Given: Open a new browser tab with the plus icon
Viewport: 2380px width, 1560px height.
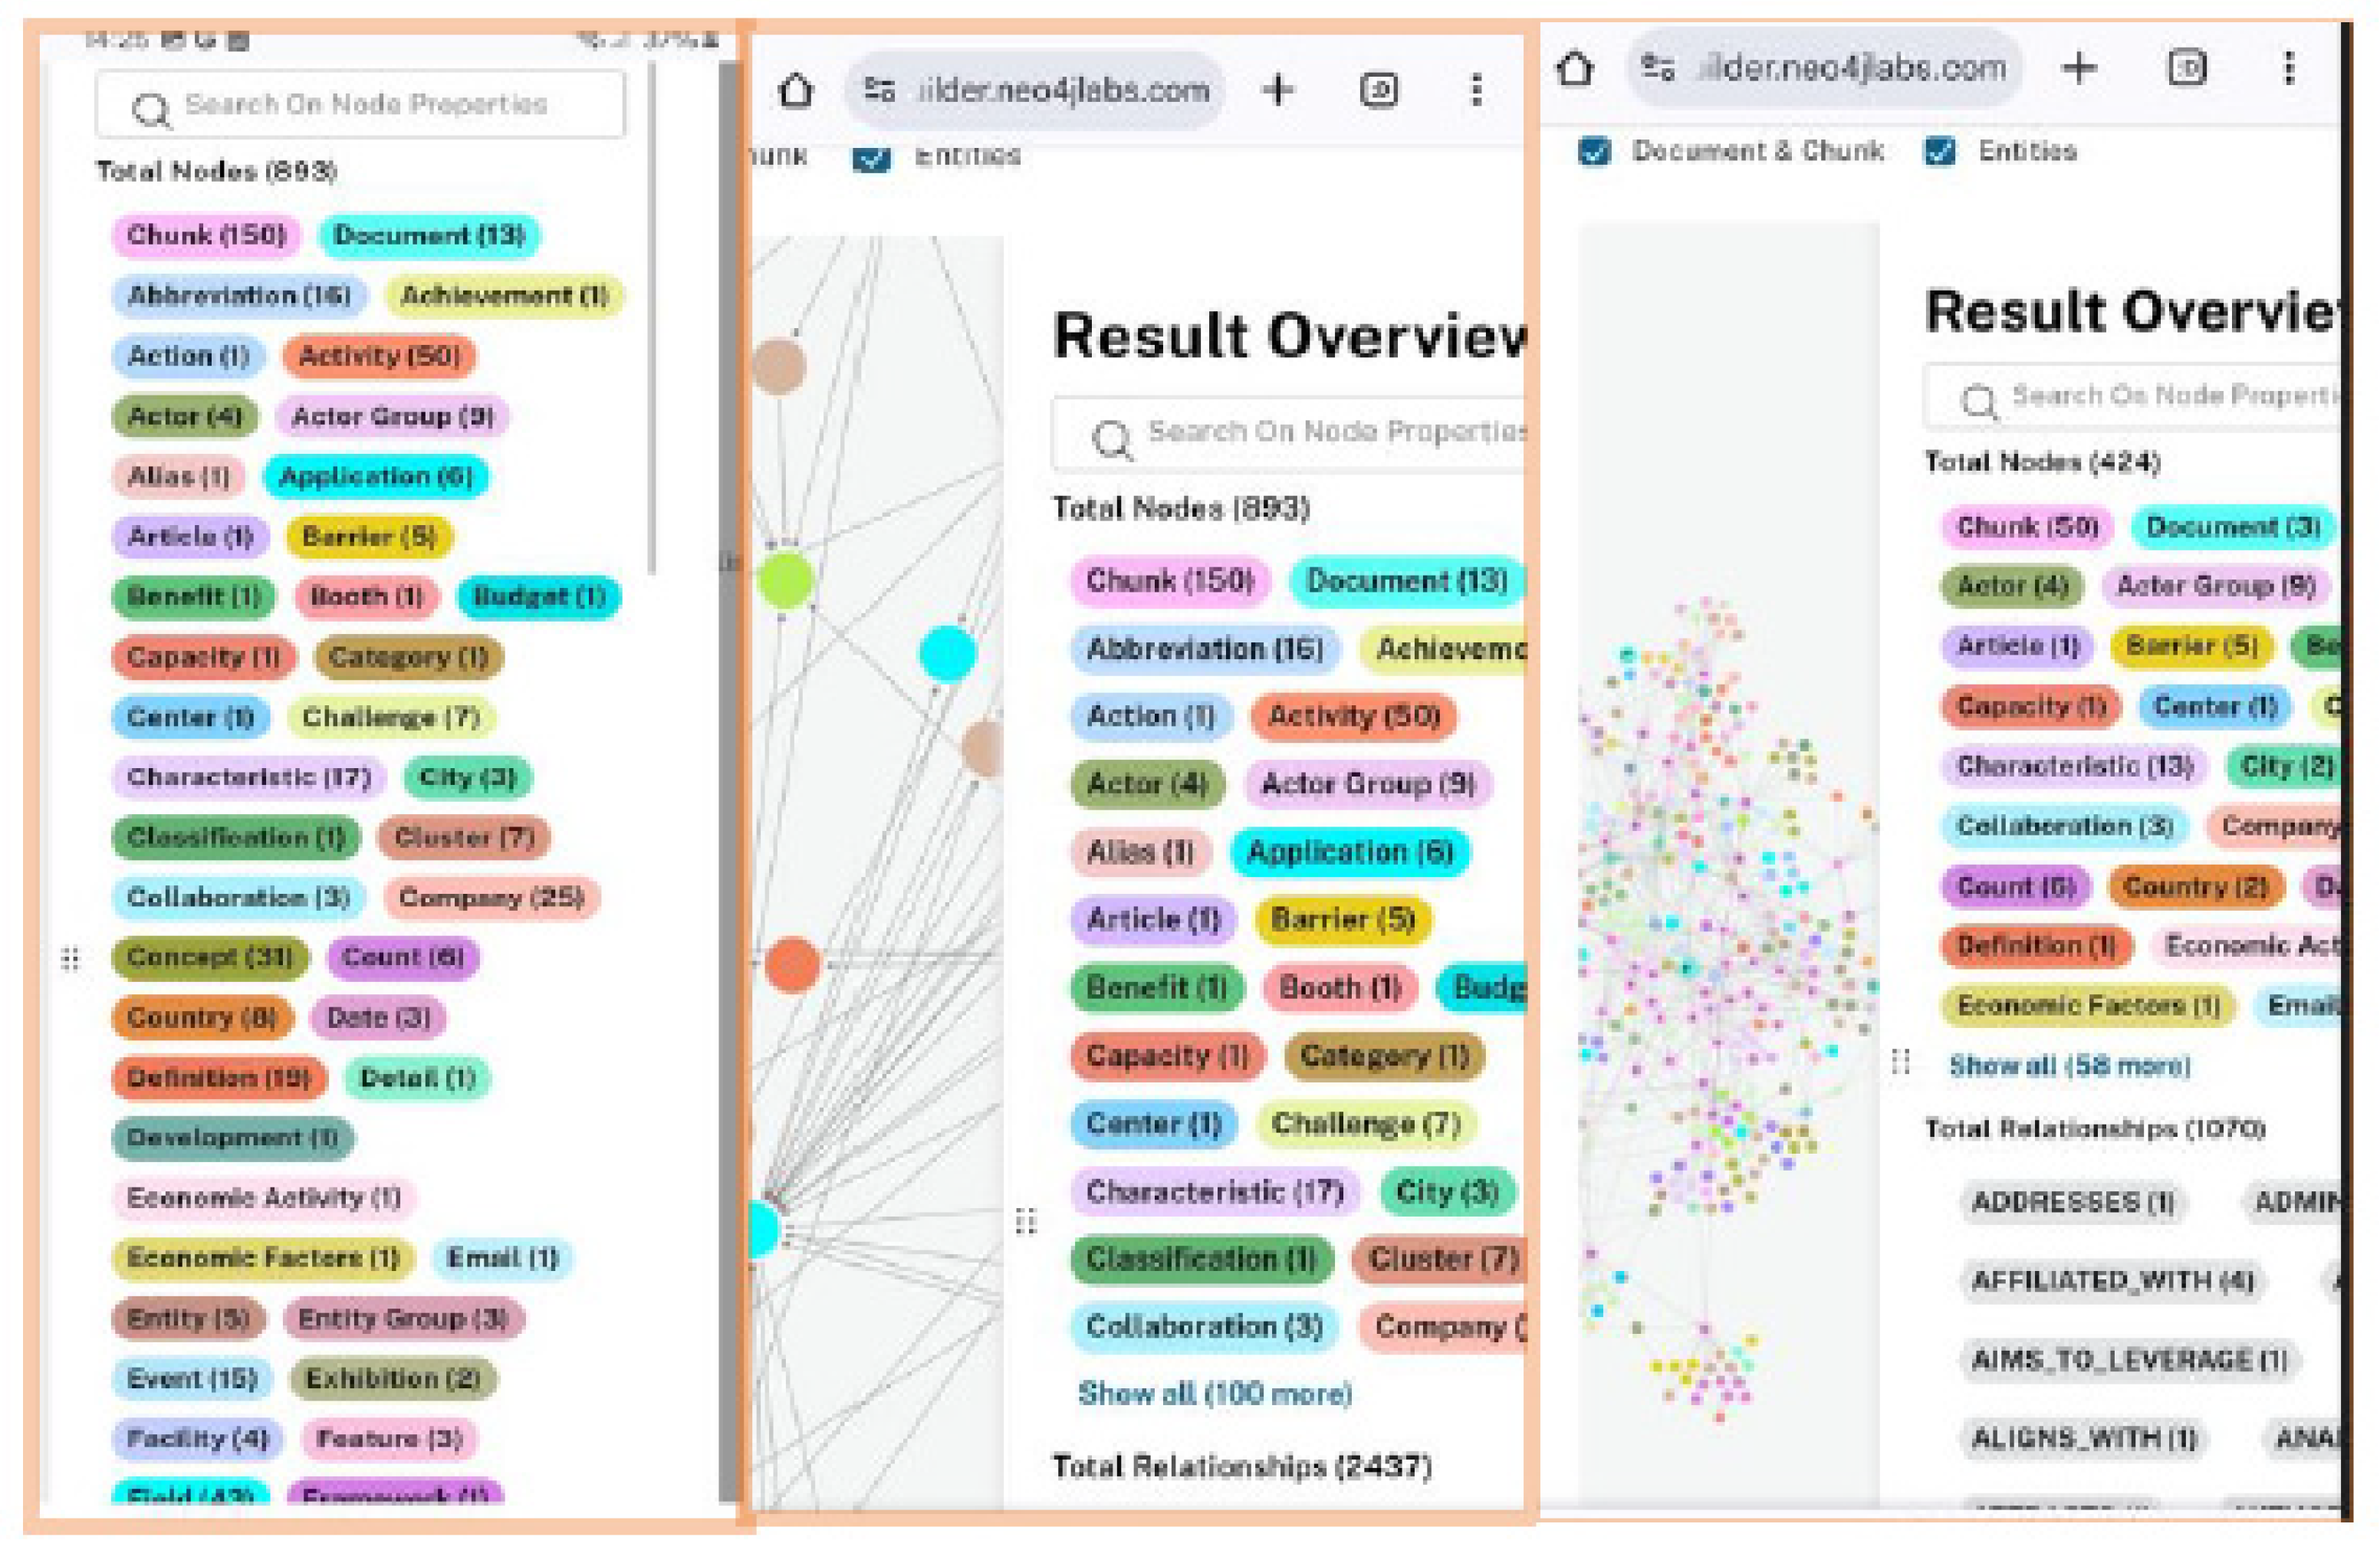Looking at the screenshot, I should tap(1280, 90).
